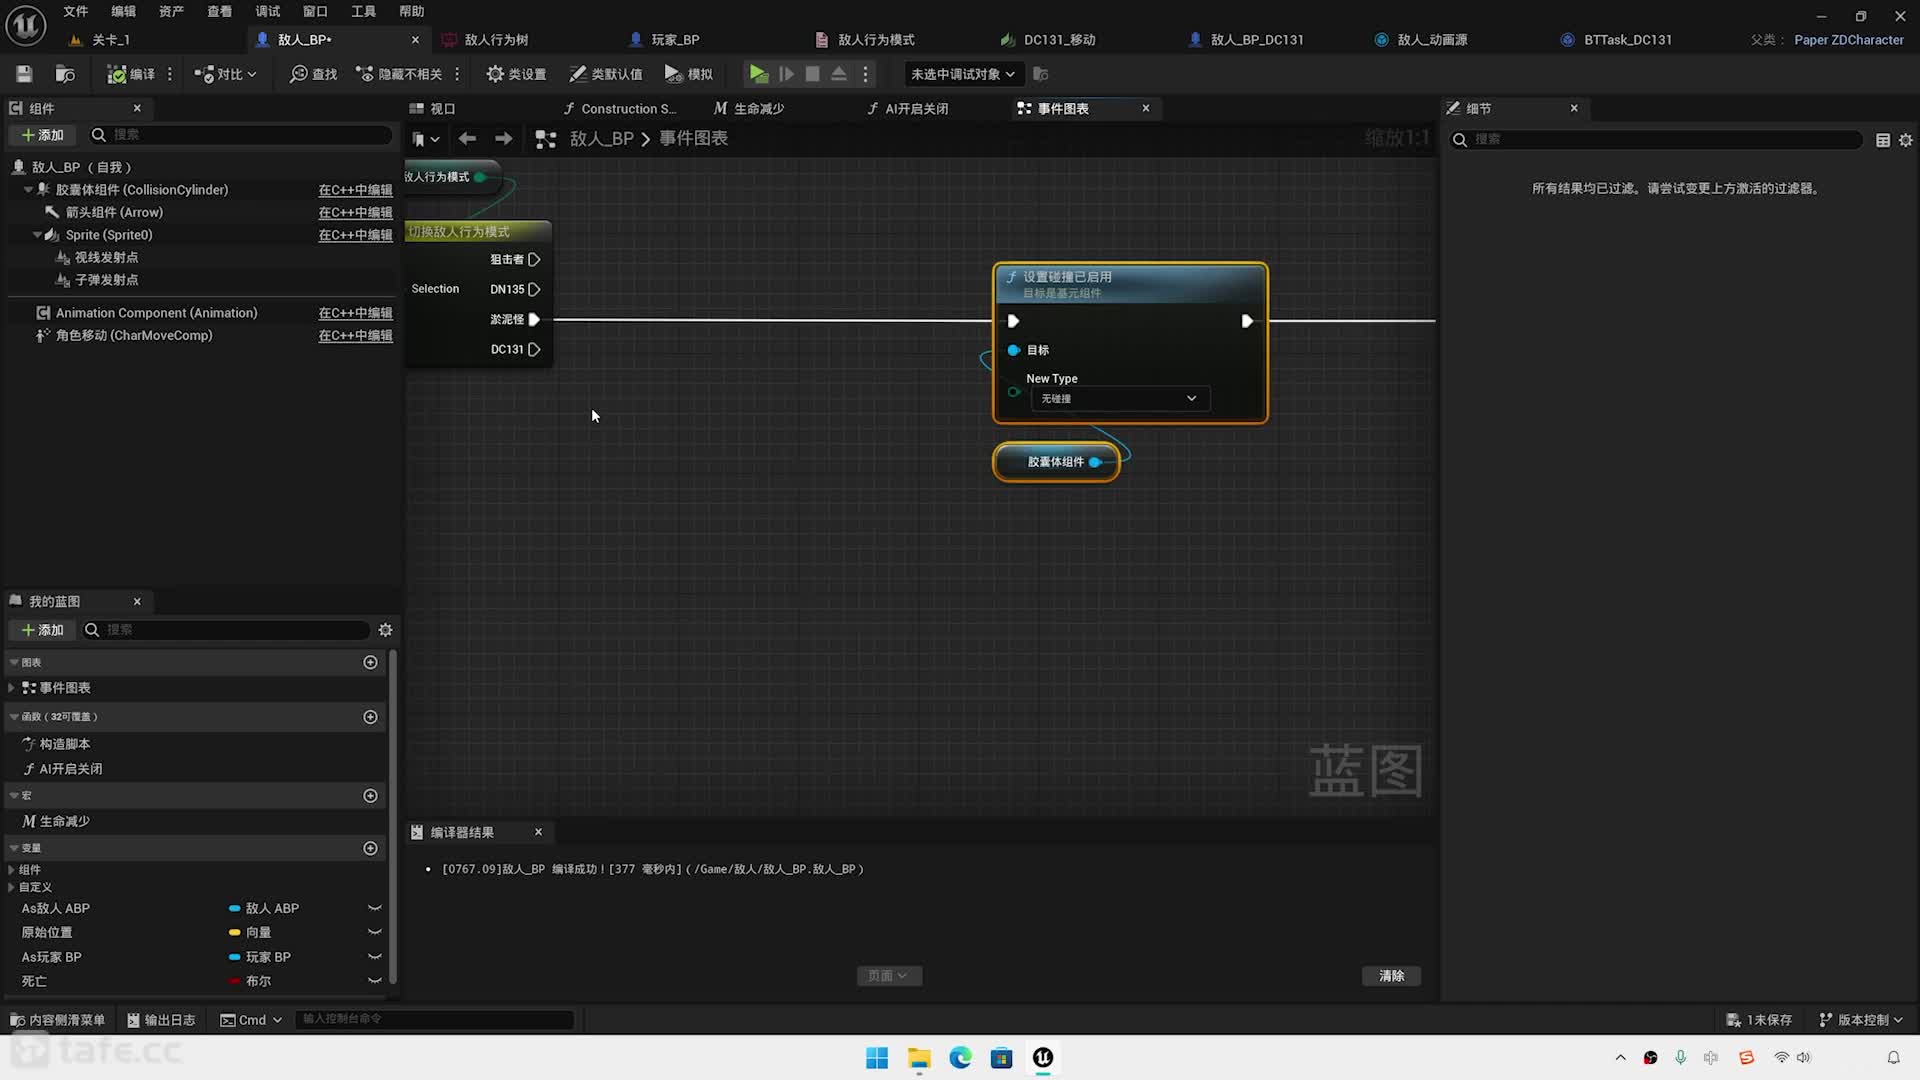
Task: Add a new variable with plus icon
Action: coord(370,848)
